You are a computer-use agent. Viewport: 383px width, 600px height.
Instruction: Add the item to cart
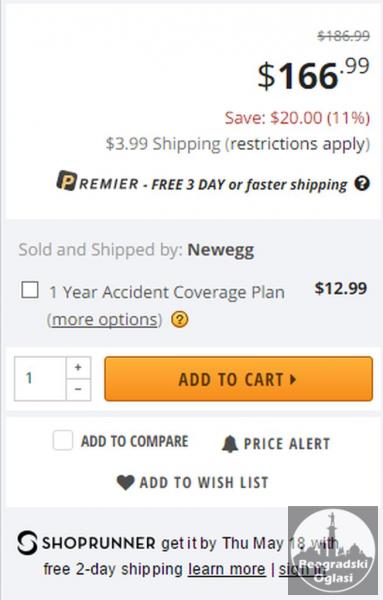coord(238,379)
